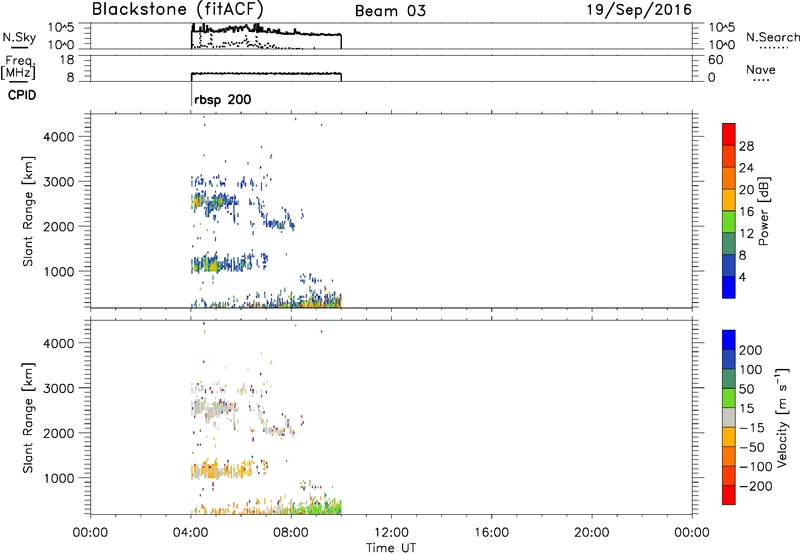Click the sky noise trace in top panel

coord(266,31)
